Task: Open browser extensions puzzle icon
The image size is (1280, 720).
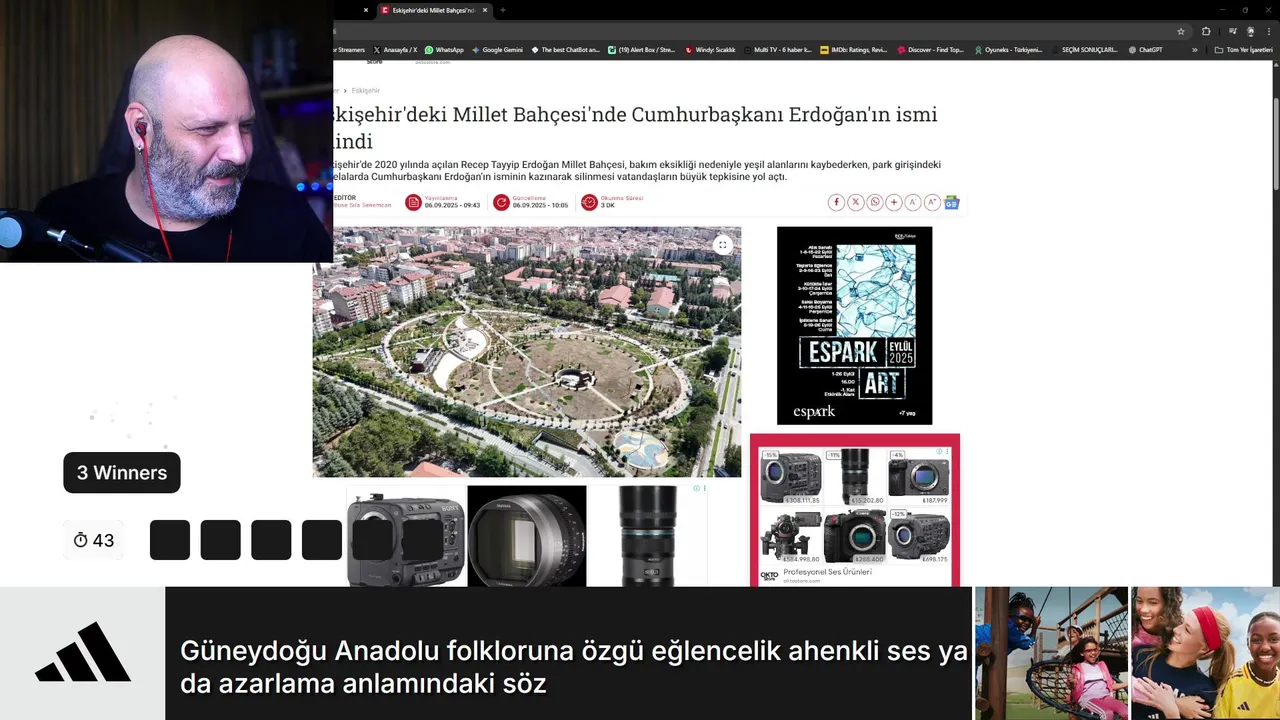Action: (1206, 31)
